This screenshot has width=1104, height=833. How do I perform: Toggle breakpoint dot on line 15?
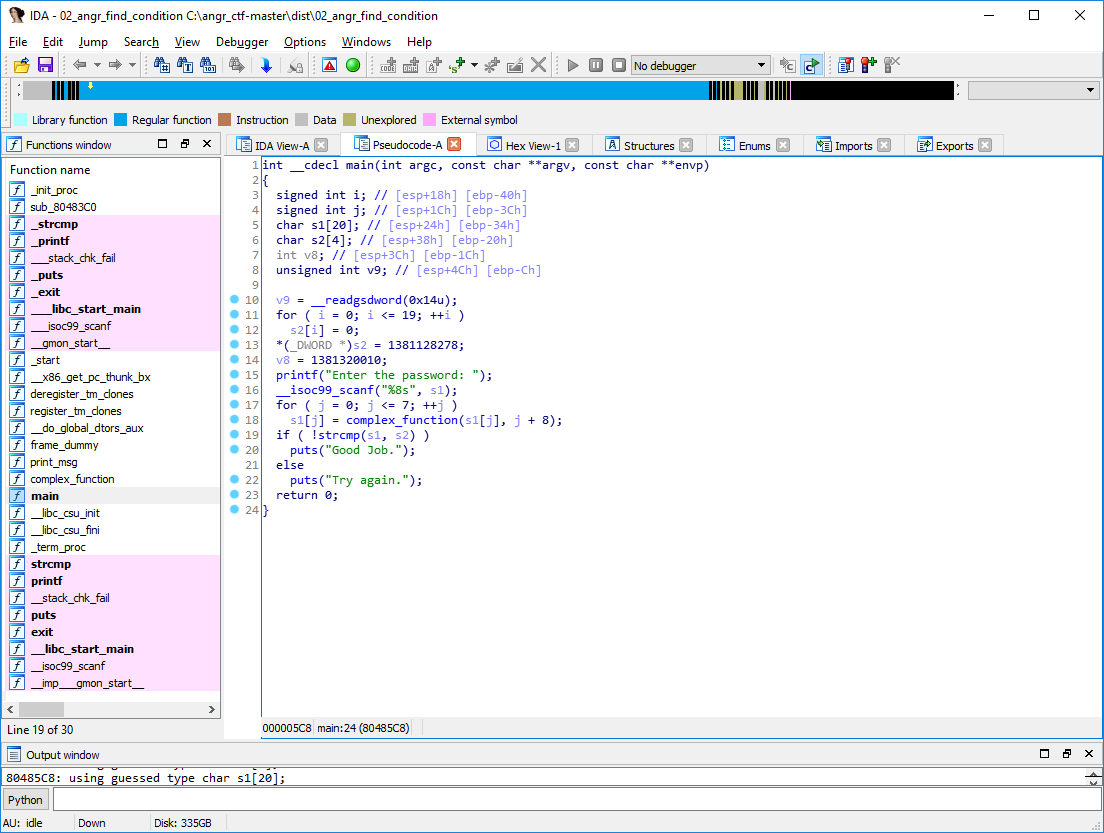point(234,375)
